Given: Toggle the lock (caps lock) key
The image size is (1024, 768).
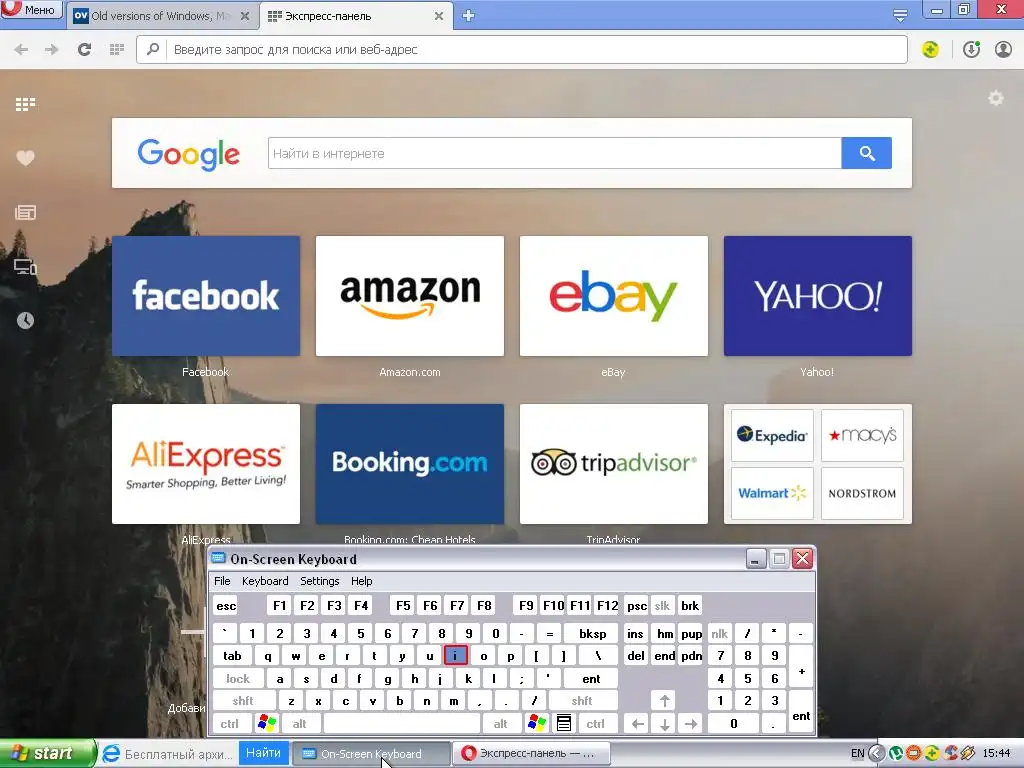Looking at the screenshot, I should [x=238, y=679].
